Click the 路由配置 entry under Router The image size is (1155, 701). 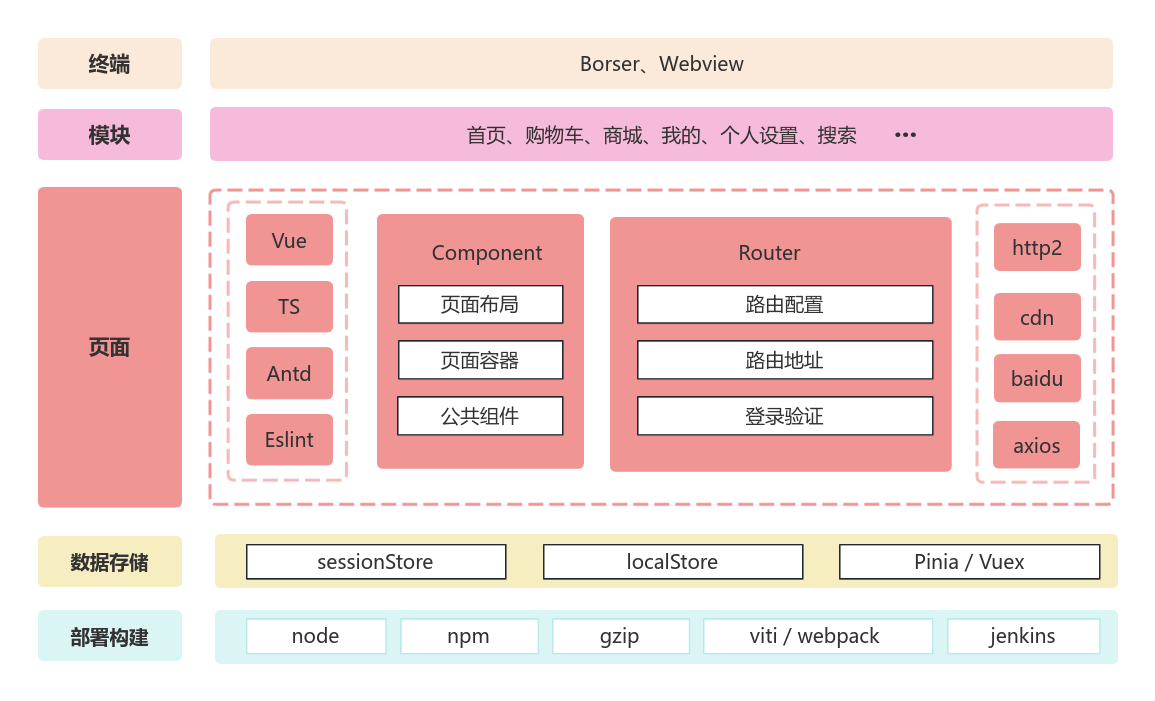(x=784, y=304)
